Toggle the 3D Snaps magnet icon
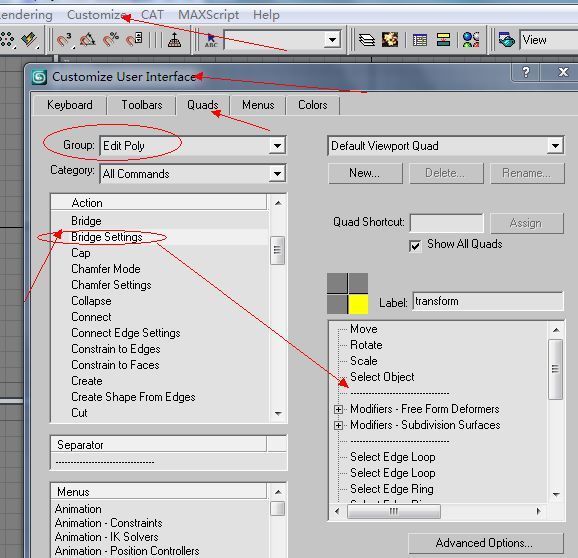578x558 pixels. (65, 39)
